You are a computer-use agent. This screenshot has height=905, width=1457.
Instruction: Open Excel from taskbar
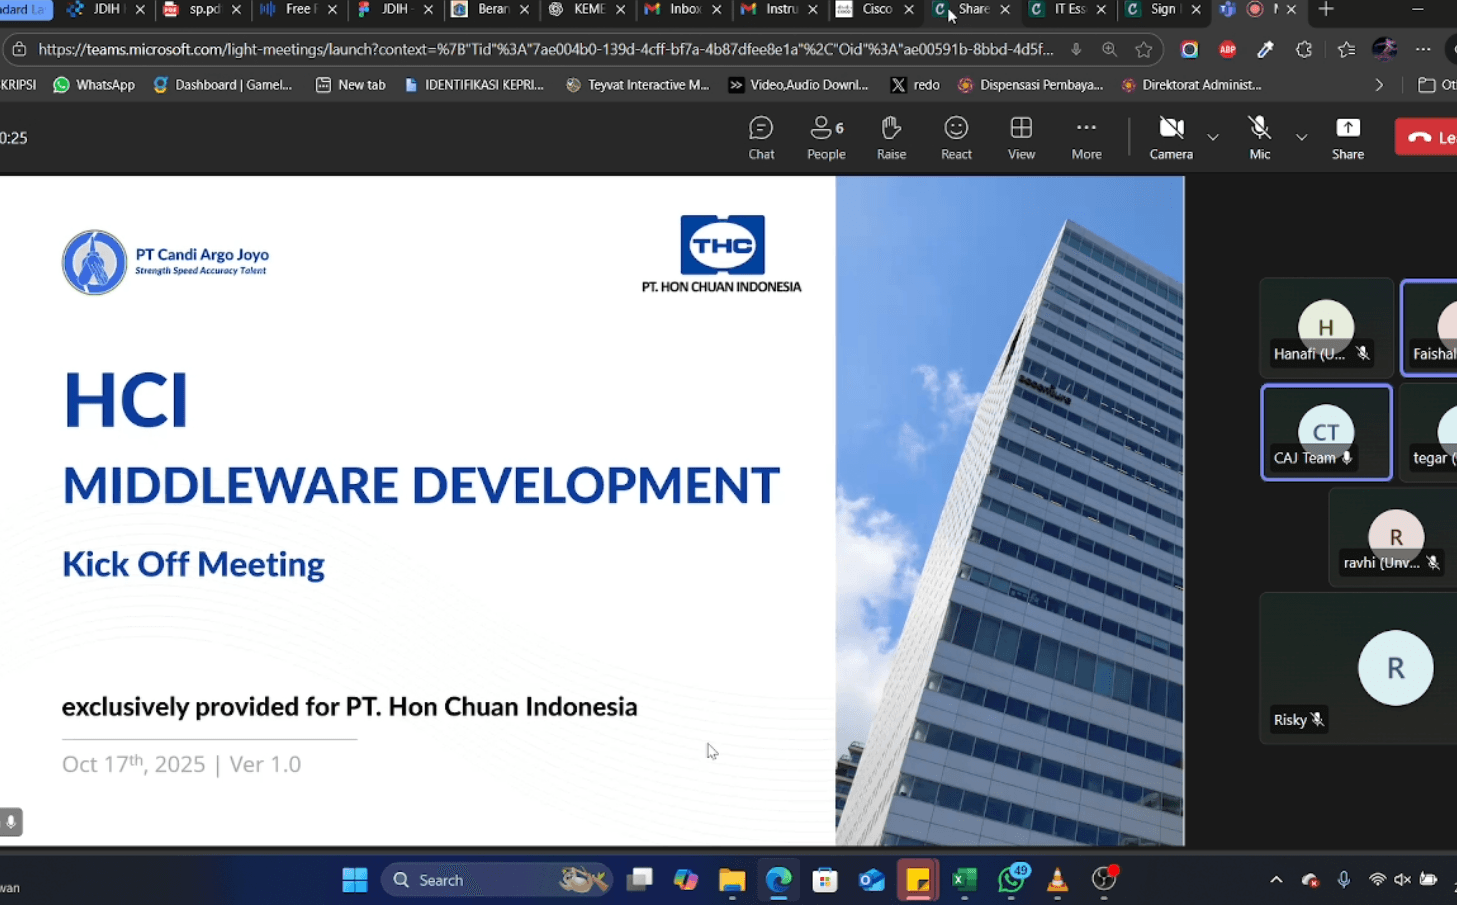coord(964,880)
